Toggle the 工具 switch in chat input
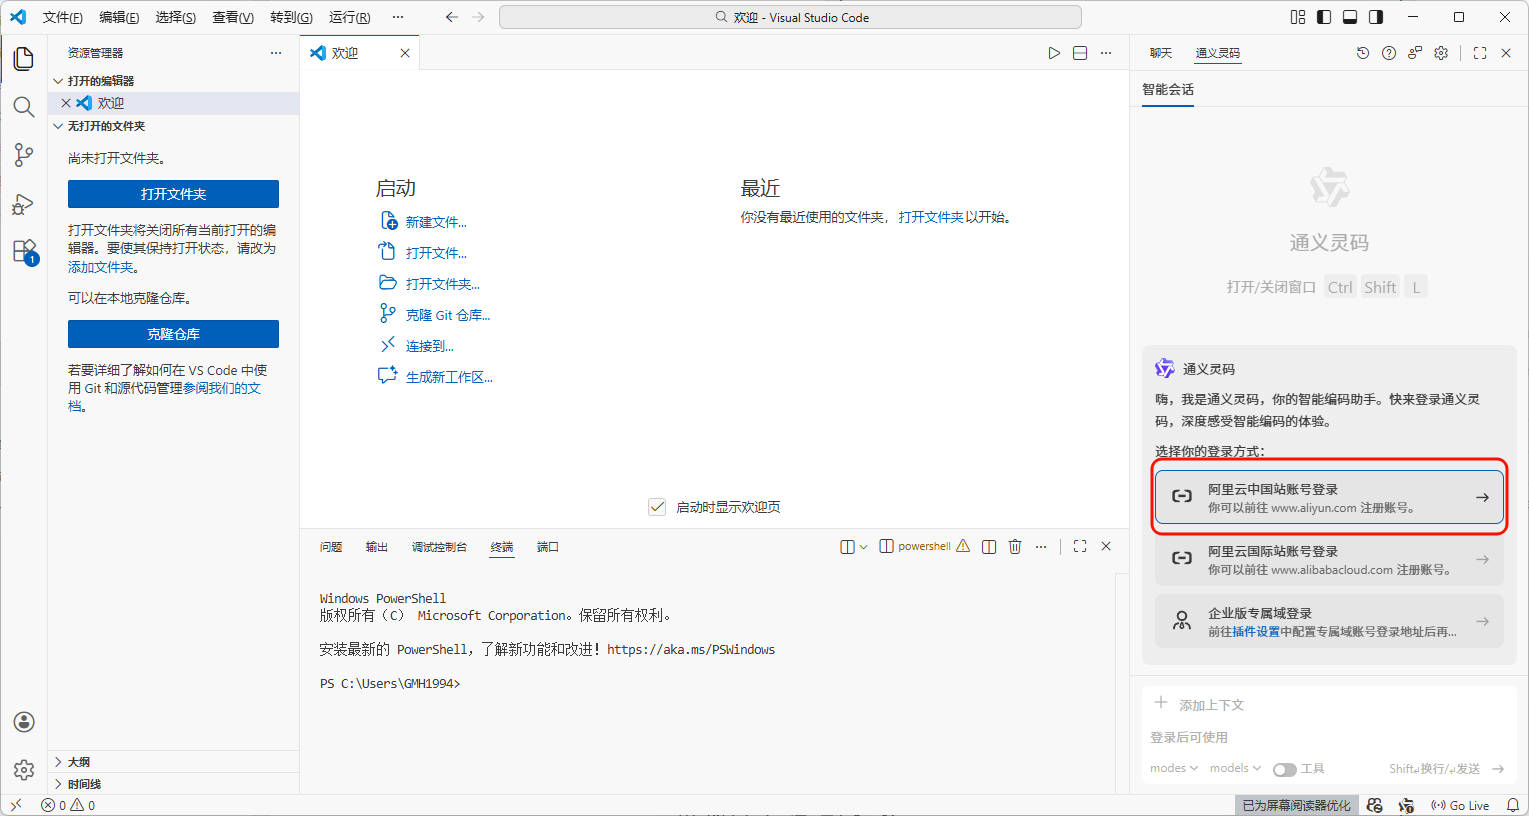Screen dimensions: 1529x816 coord(1285,769)
